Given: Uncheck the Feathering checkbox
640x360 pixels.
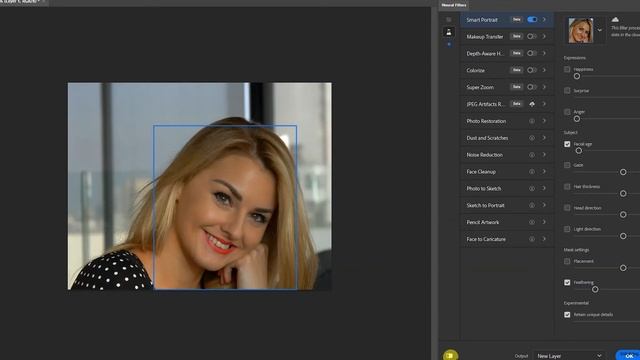Looking at the screenshot, I should 567,282.
